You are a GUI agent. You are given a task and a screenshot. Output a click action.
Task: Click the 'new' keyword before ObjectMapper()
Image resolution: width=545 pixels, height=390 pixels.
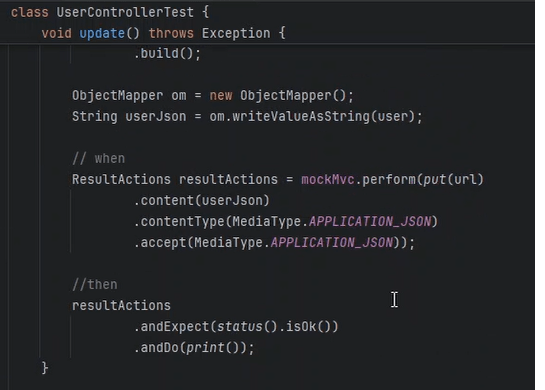click(221, 96)
